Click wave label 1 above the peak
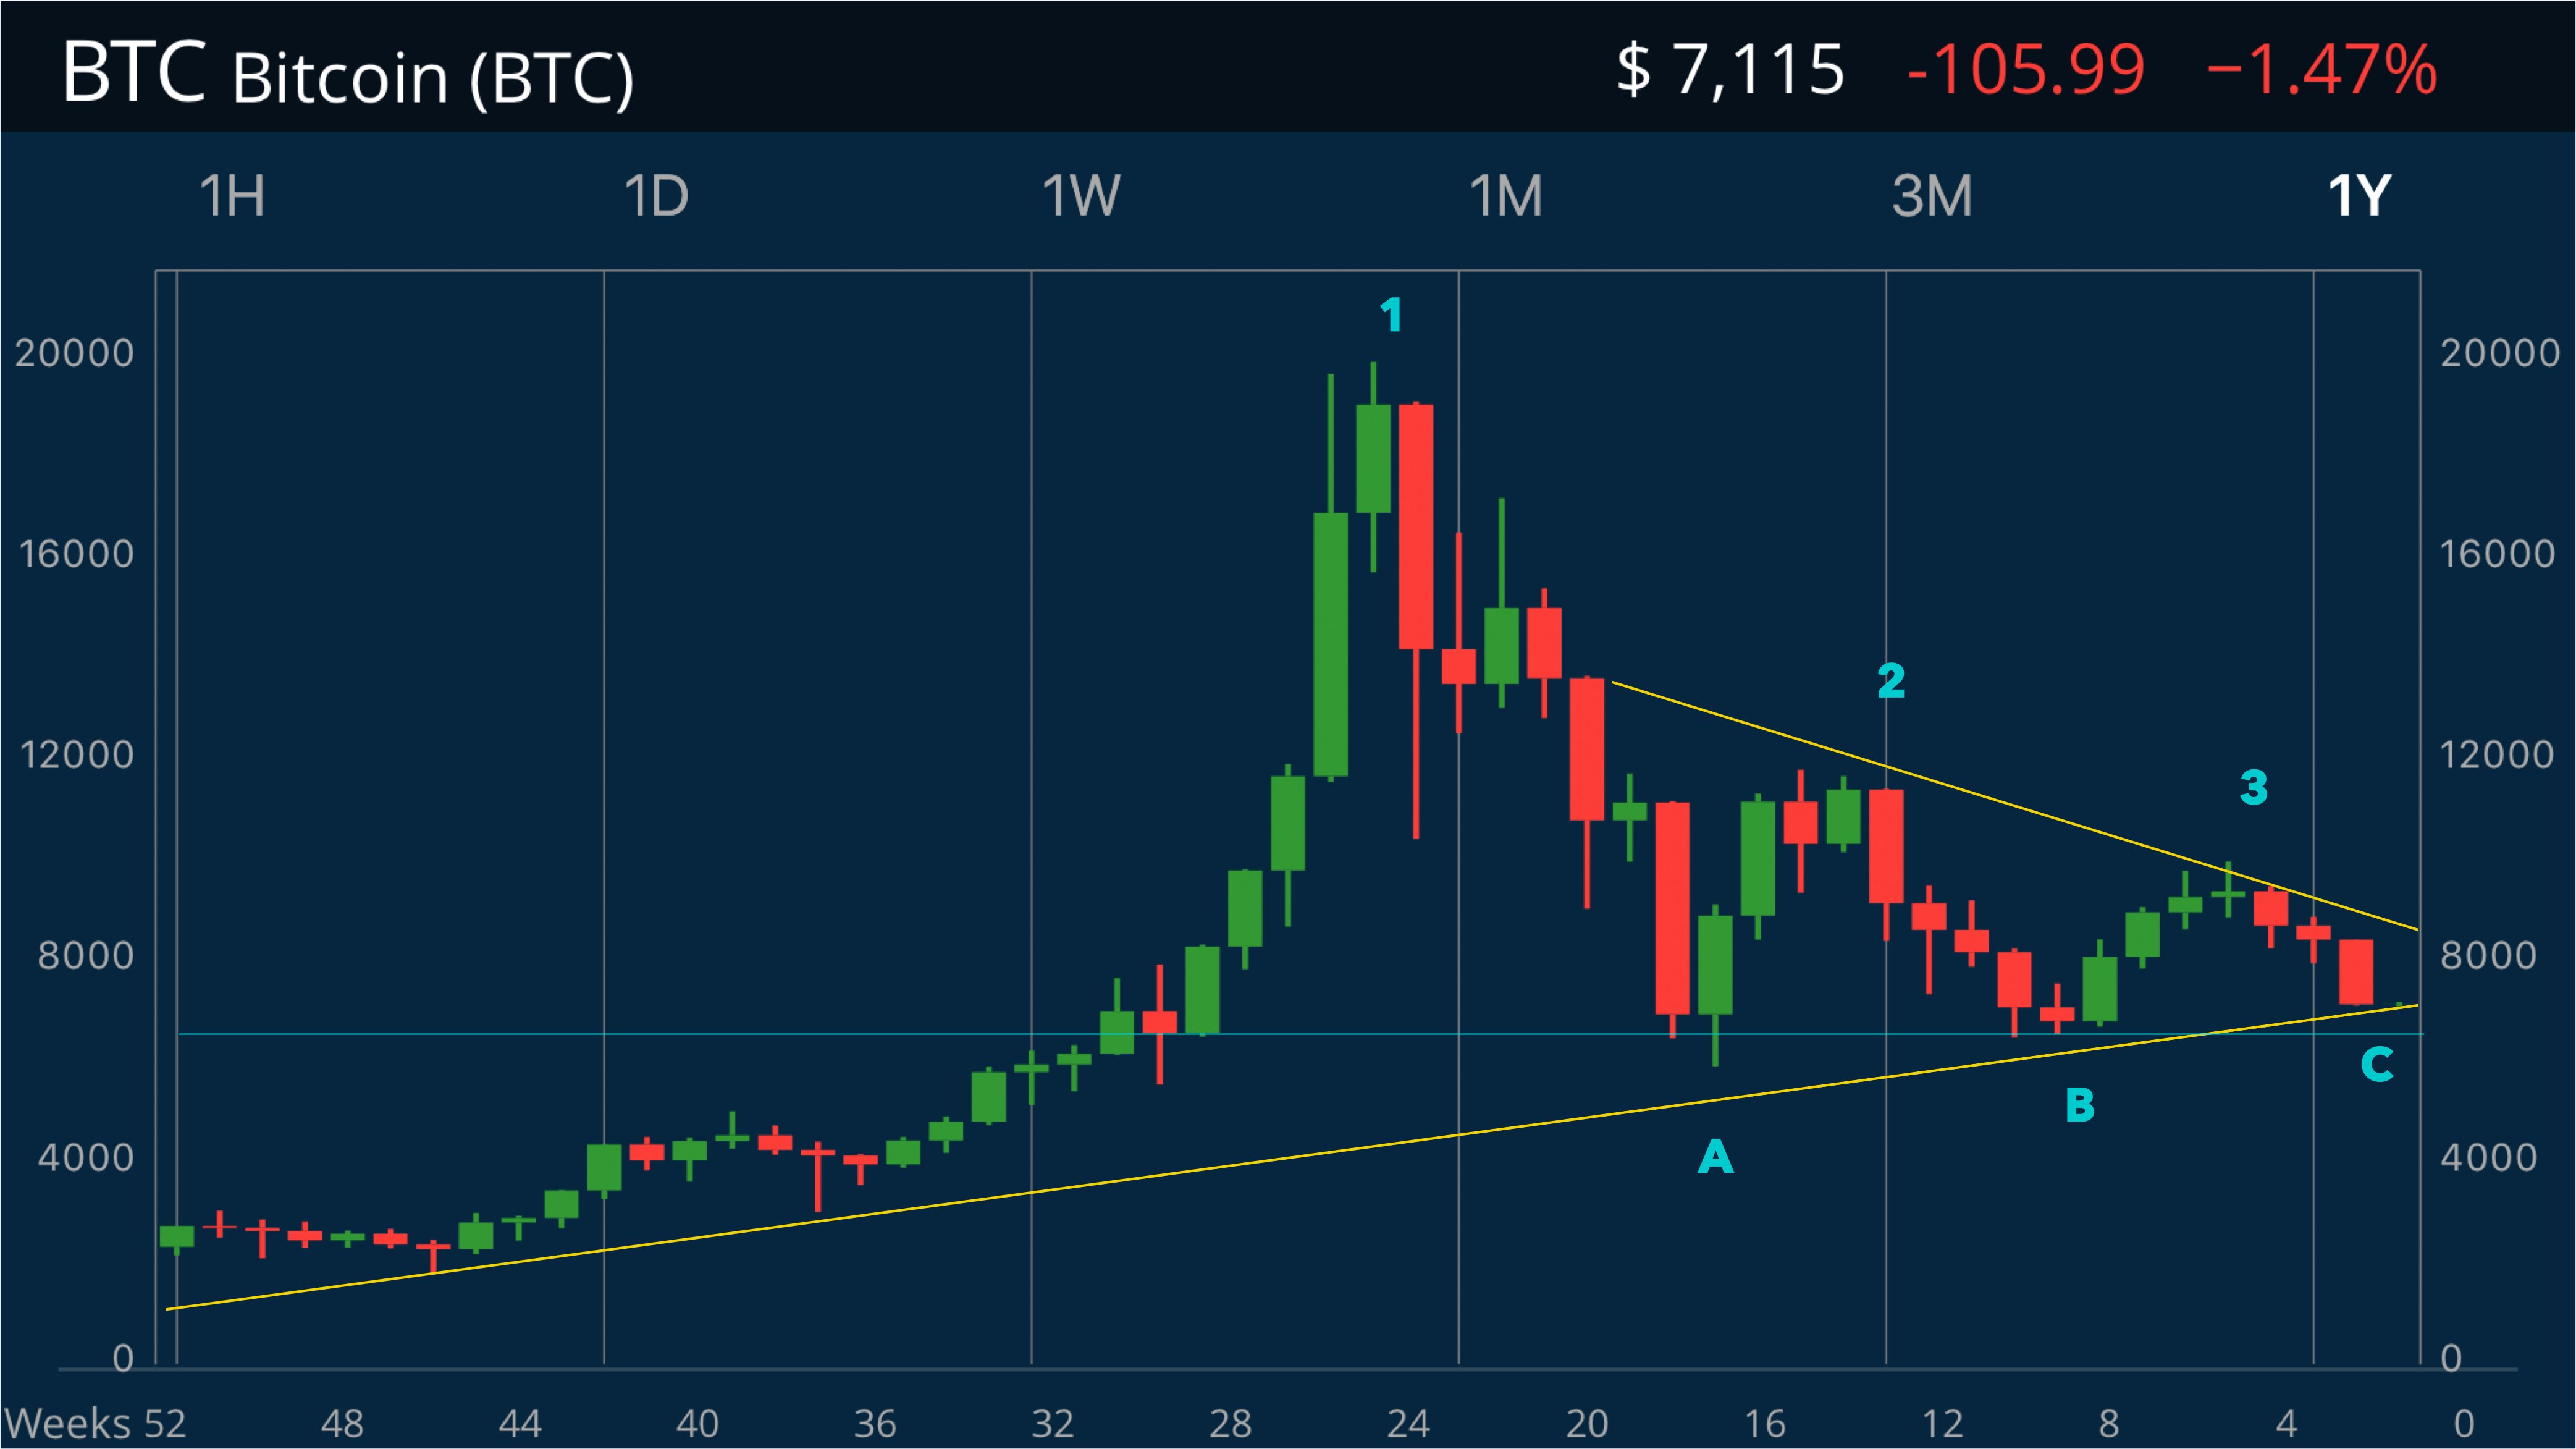Screen dimensions: 2576x1449 coord(1391,316)
